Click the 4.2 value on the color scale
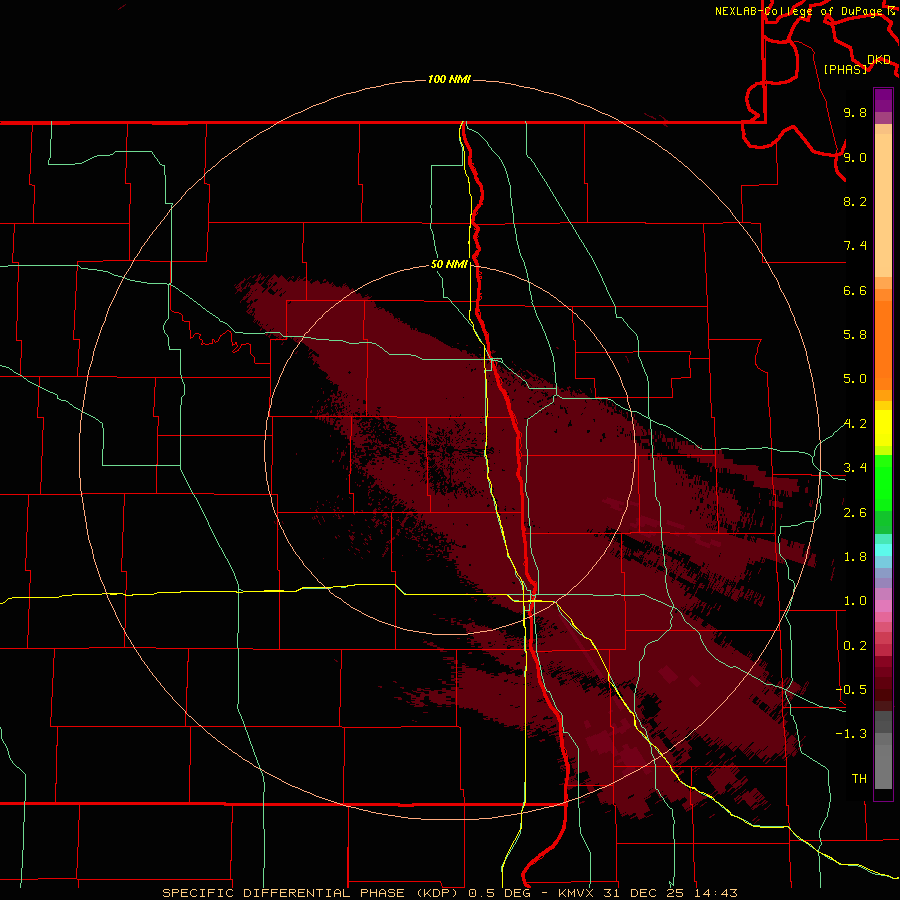Viewport: 900px width, 900px height. [x=855, y=424]
